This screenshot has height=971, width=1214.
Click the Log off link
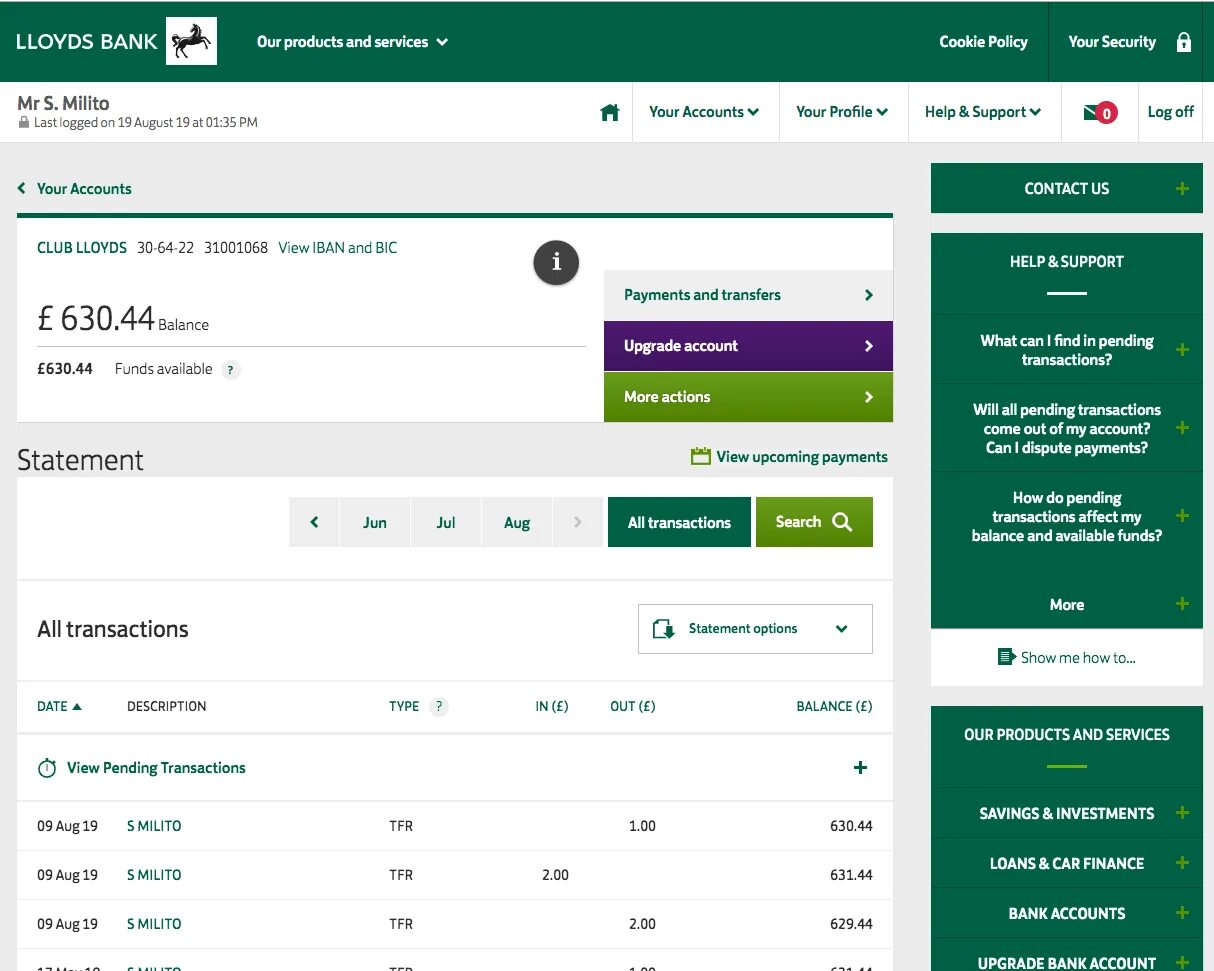coord(1171,112)
